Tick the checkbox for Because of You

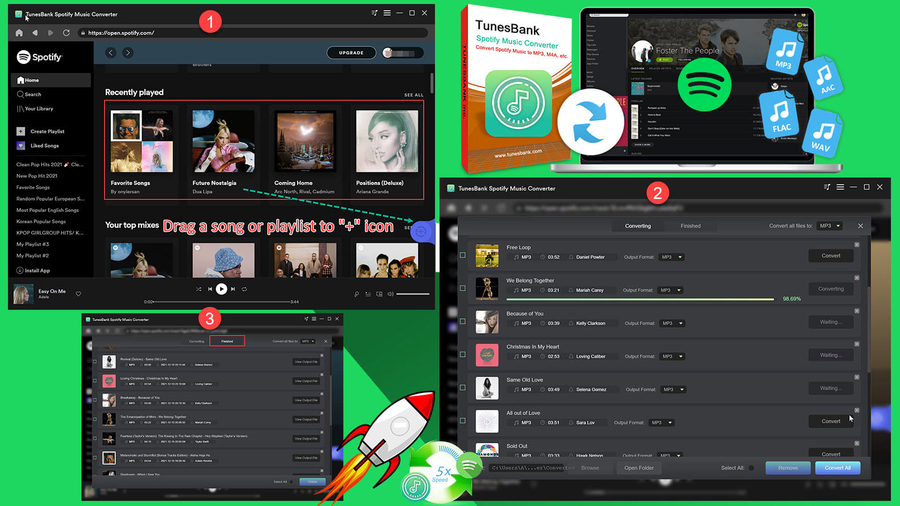(462, 322)
